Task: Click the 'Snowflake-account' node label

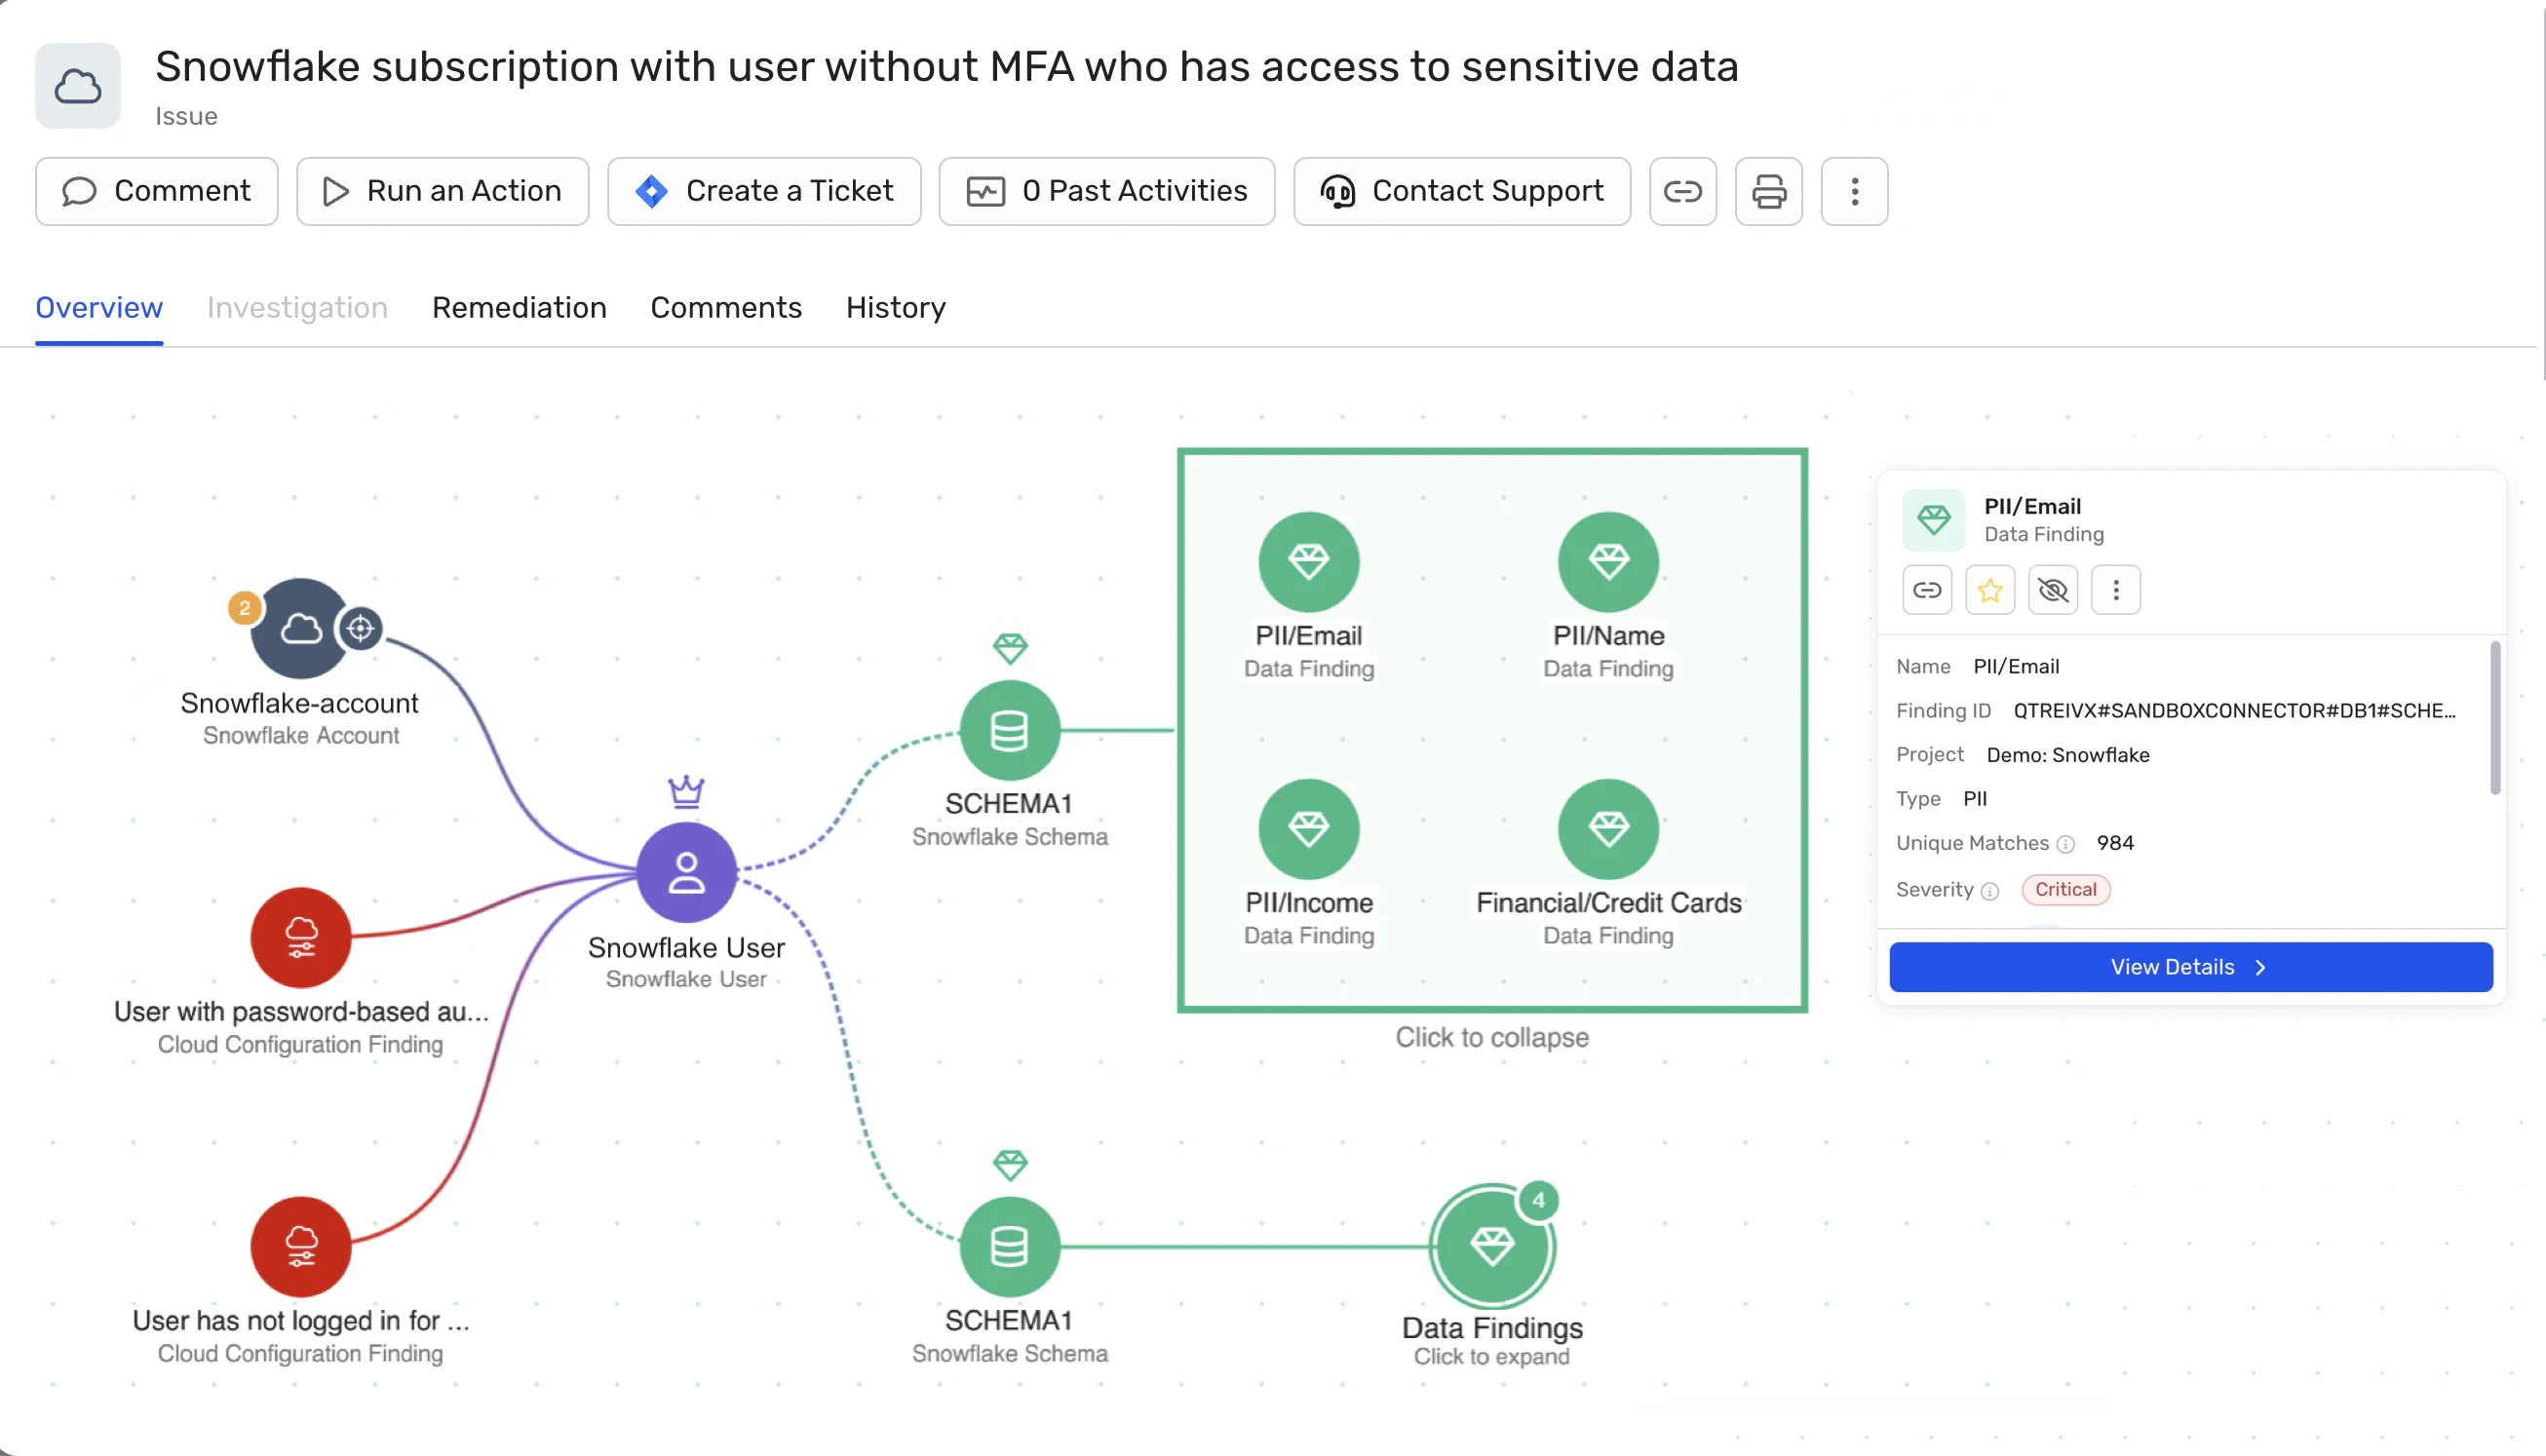Action: coord(299,703)
